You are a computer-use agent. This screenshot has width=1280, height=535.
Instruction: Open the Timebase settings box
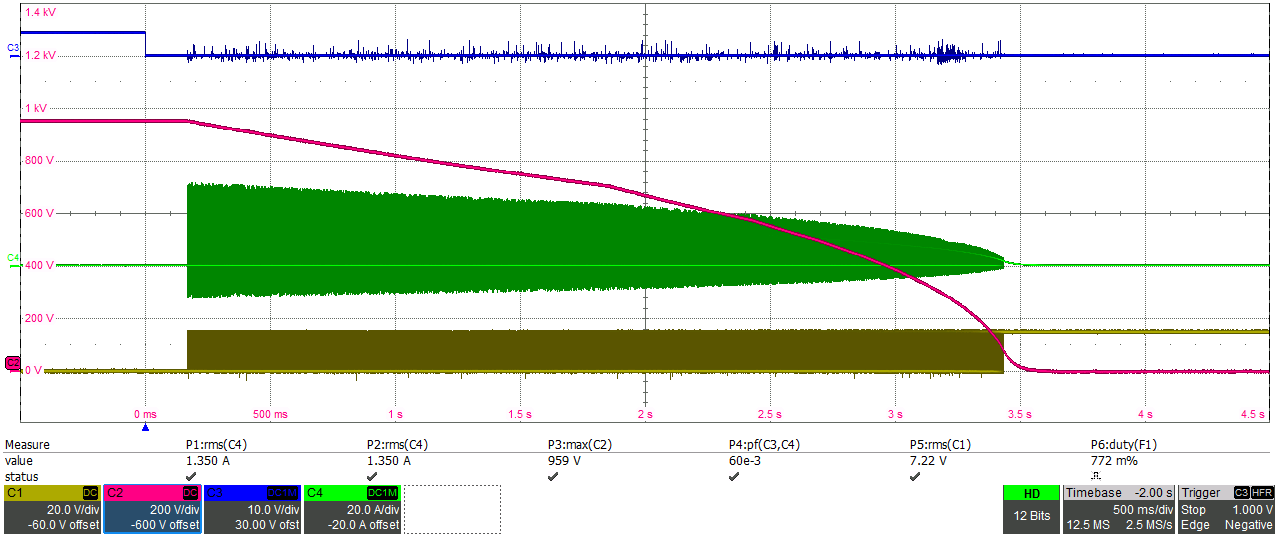pos(1118,510)
